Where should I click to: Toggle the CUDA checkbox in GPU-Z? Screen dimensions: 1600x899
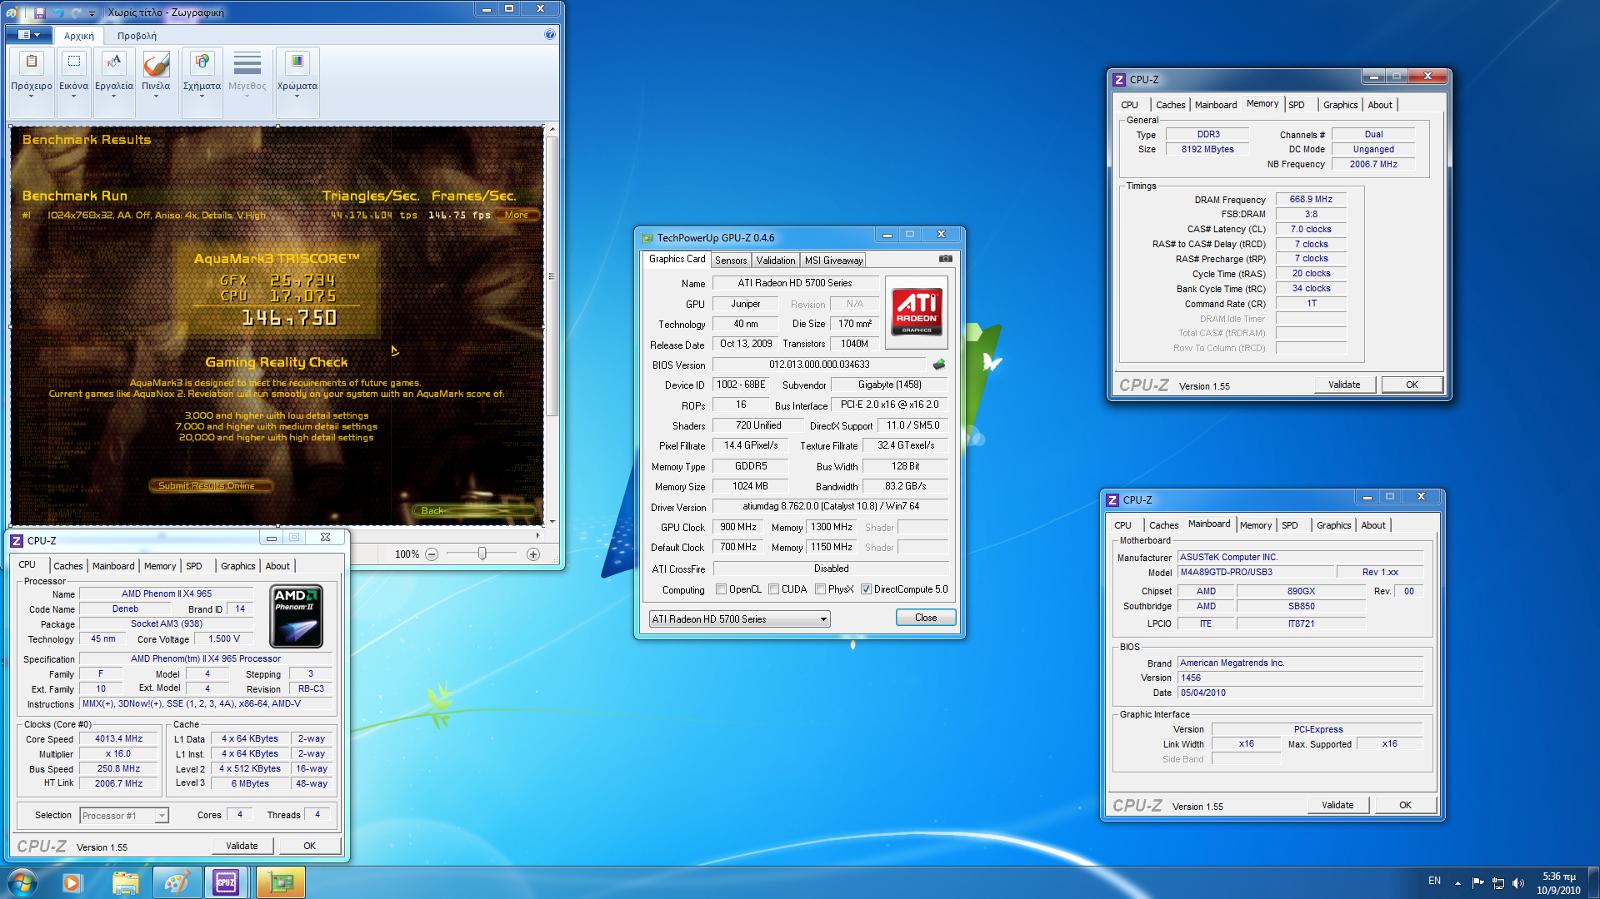773,589
